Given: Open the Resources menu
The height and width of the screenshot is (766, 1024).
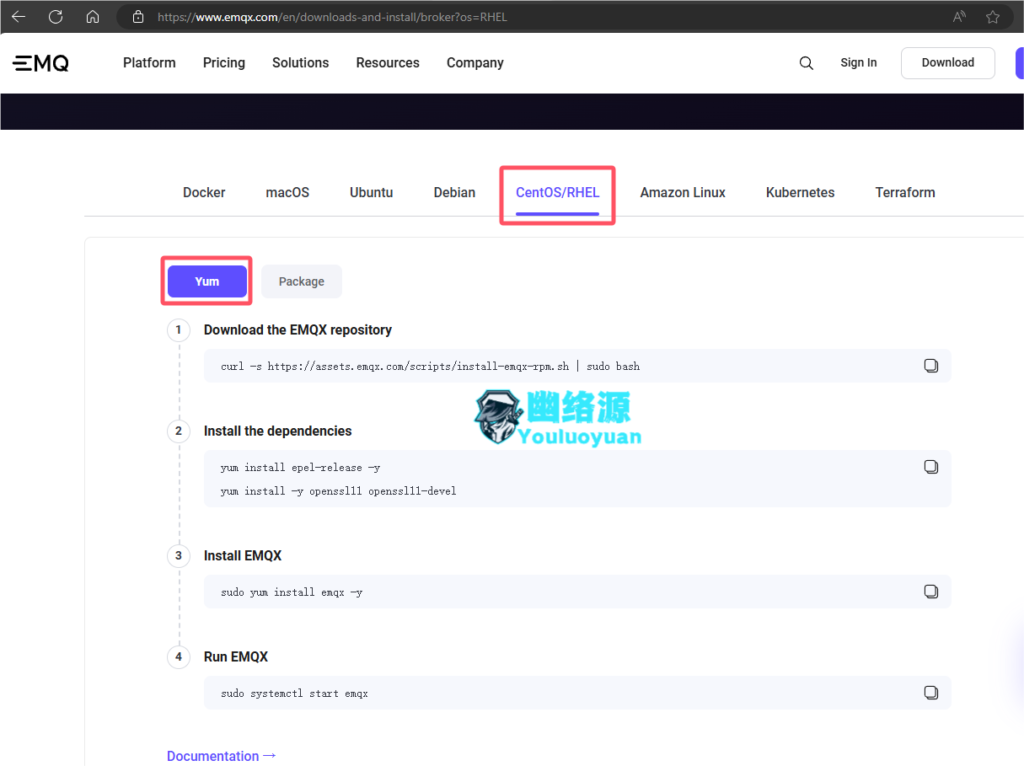Looking at the screenshot, I should pos(388,63).
